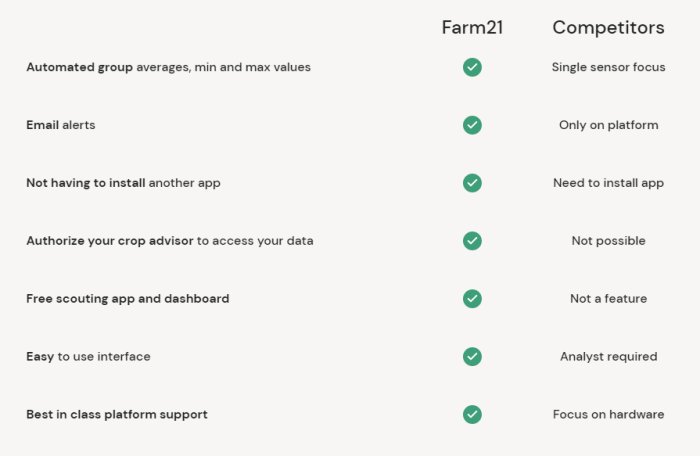Click checkmark for Not having to install app
Screen dimensions: 700x456
(472, 183)
